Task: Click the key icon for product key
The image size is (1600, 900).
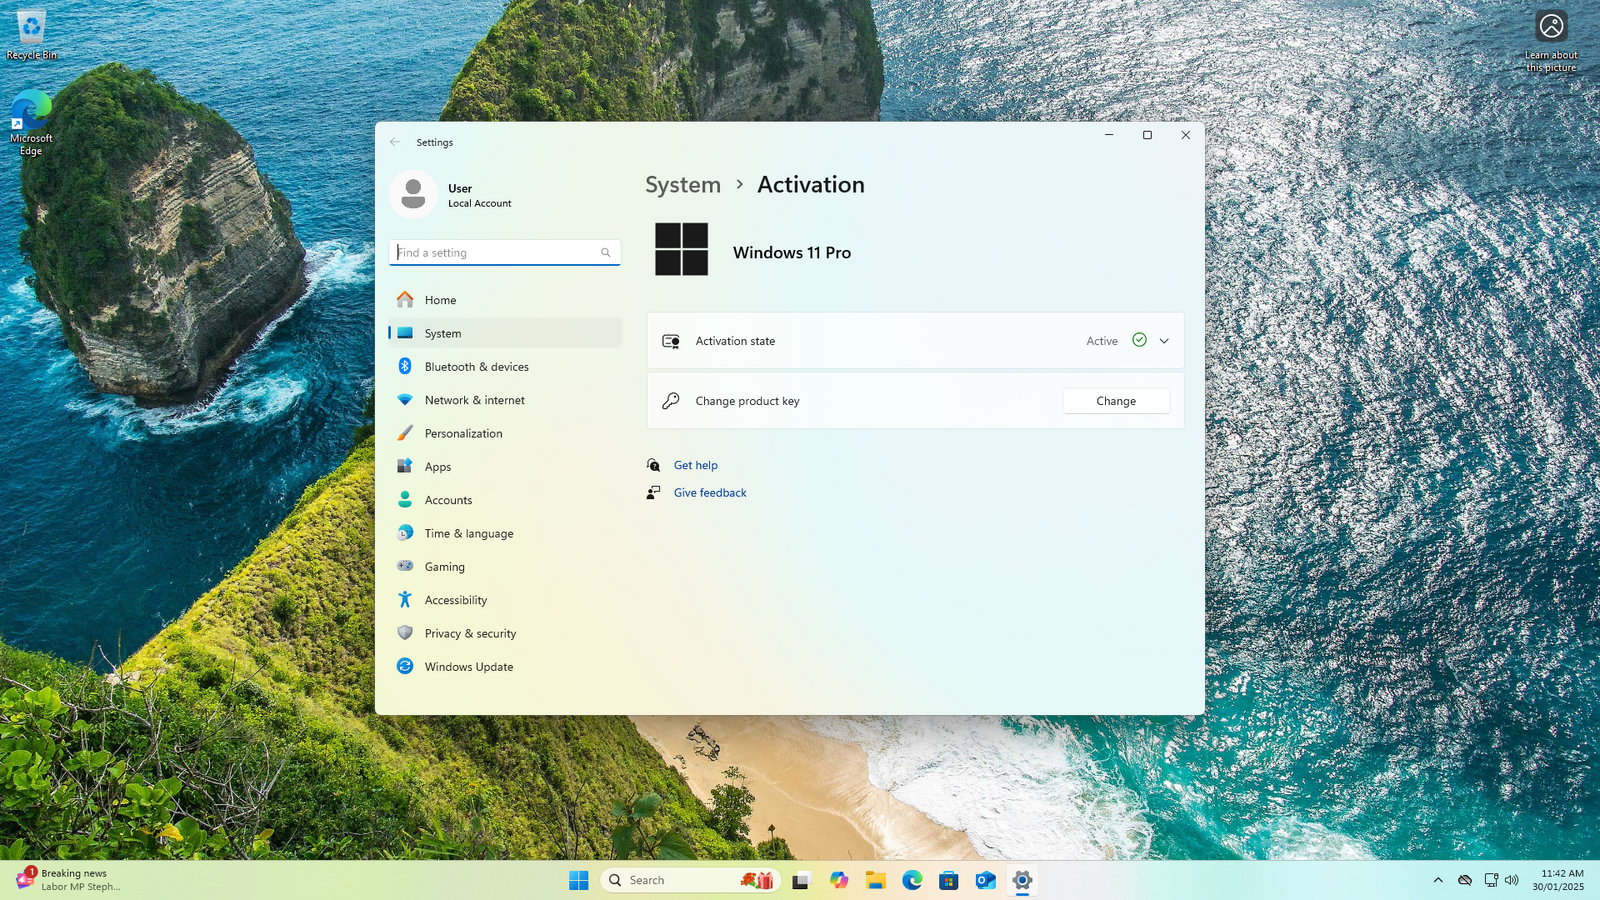Action: coord(671,401)
